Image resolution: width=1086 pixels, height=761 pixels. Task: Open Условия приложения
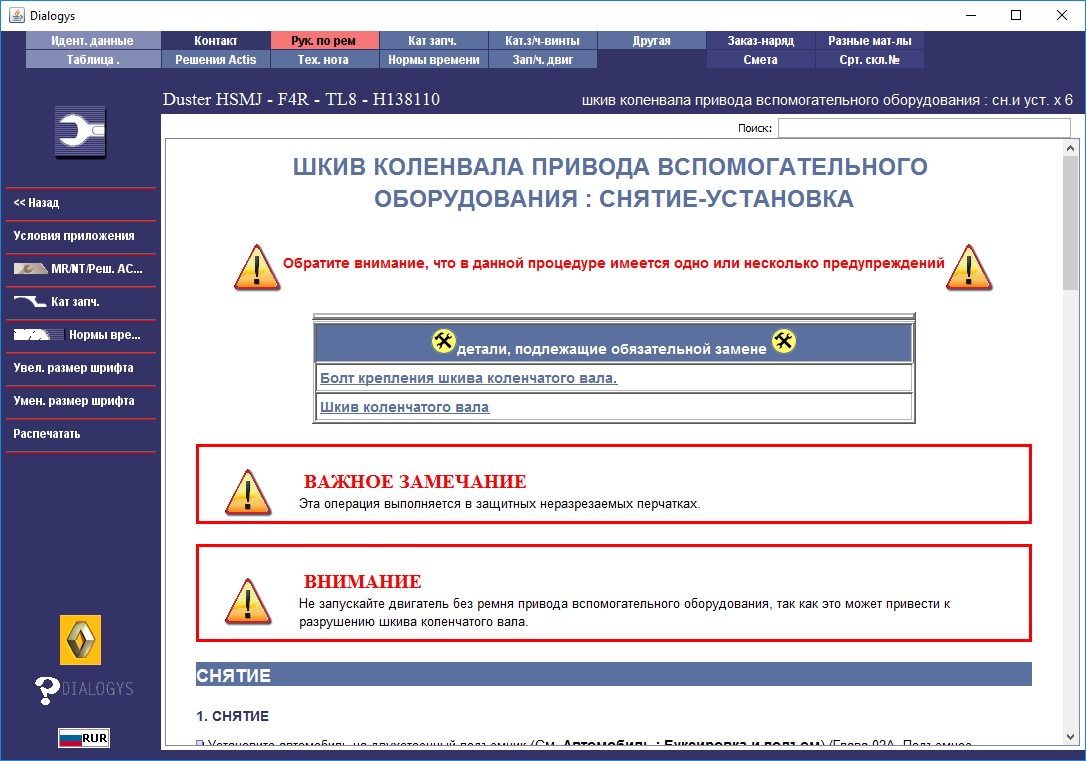pyautogui.click(x=81, y=236)
